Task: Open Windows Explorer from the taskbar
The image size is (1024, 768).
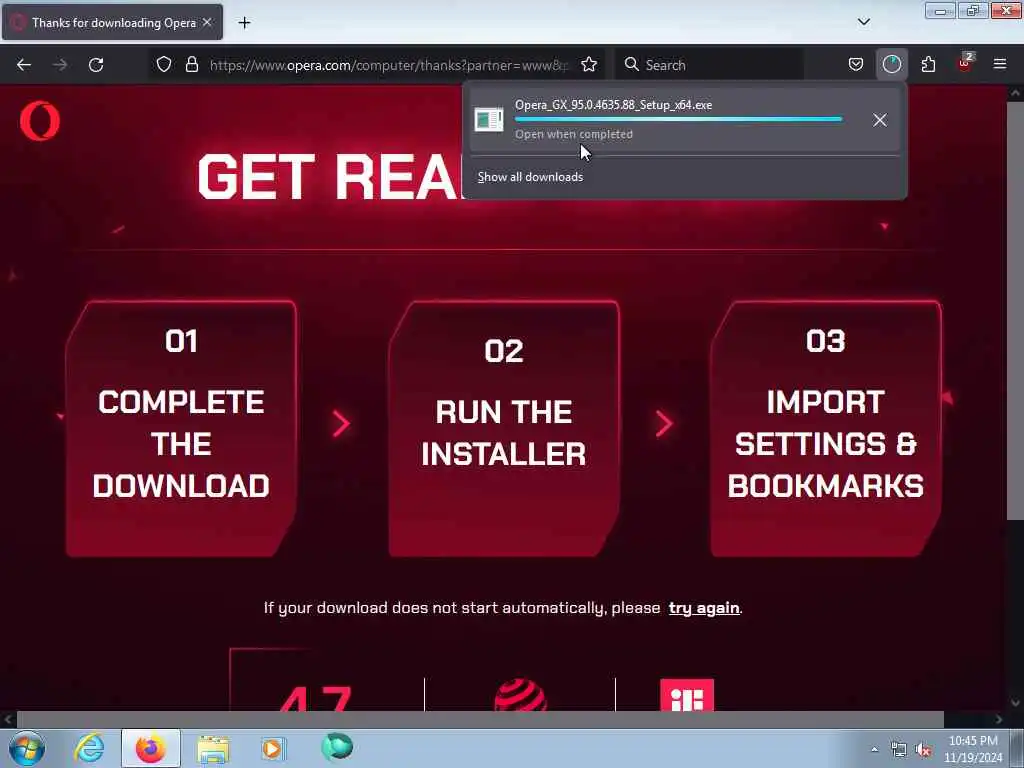Action: (213, 749)
